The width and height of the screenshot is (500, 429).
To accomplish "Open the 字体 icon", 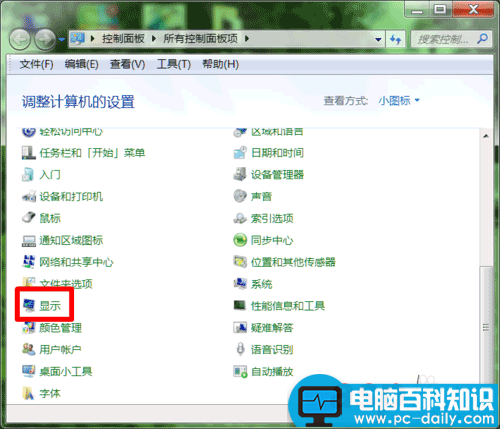I will 28,393.
